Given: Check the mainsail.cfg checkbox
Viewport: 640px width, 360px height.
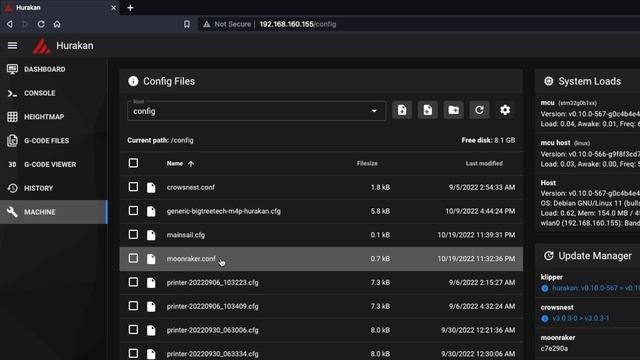Looking at the screenshot, I should click(x=133, y=234).
